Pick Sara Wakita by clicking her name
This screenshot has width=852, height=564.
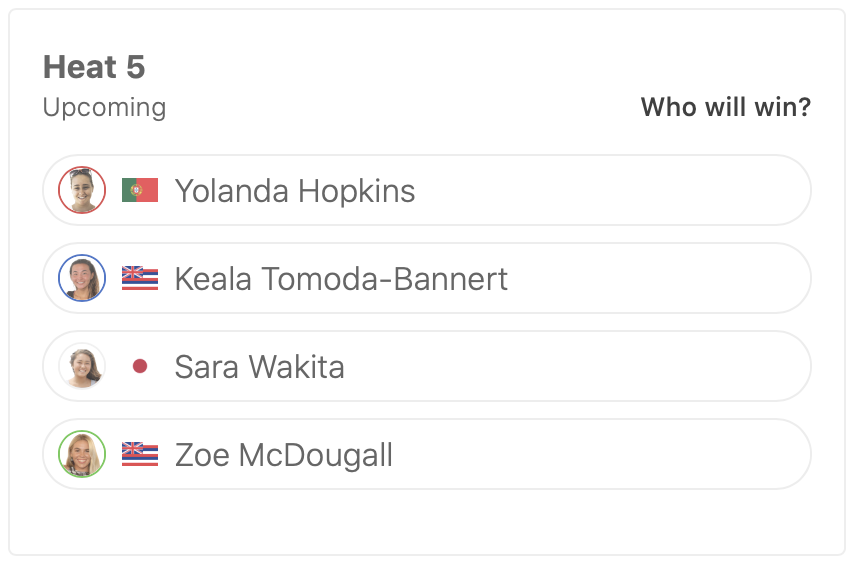[259, 366]
